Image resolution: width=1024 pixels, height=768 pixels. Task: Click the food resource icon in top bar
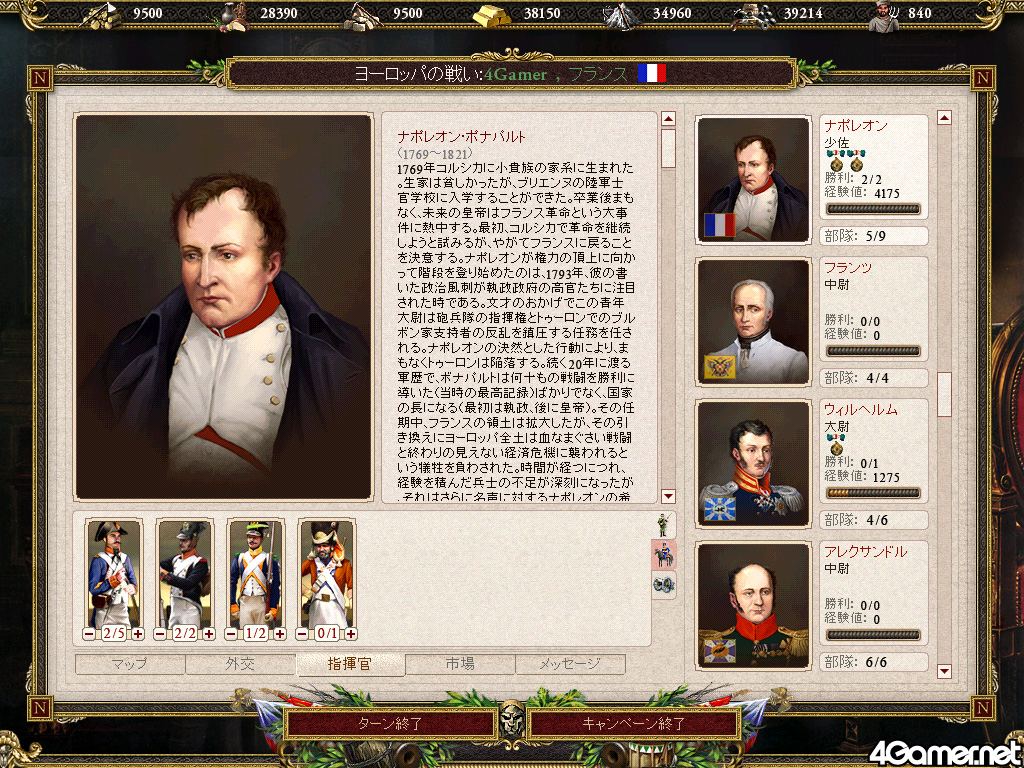click(x=231, y=15)
